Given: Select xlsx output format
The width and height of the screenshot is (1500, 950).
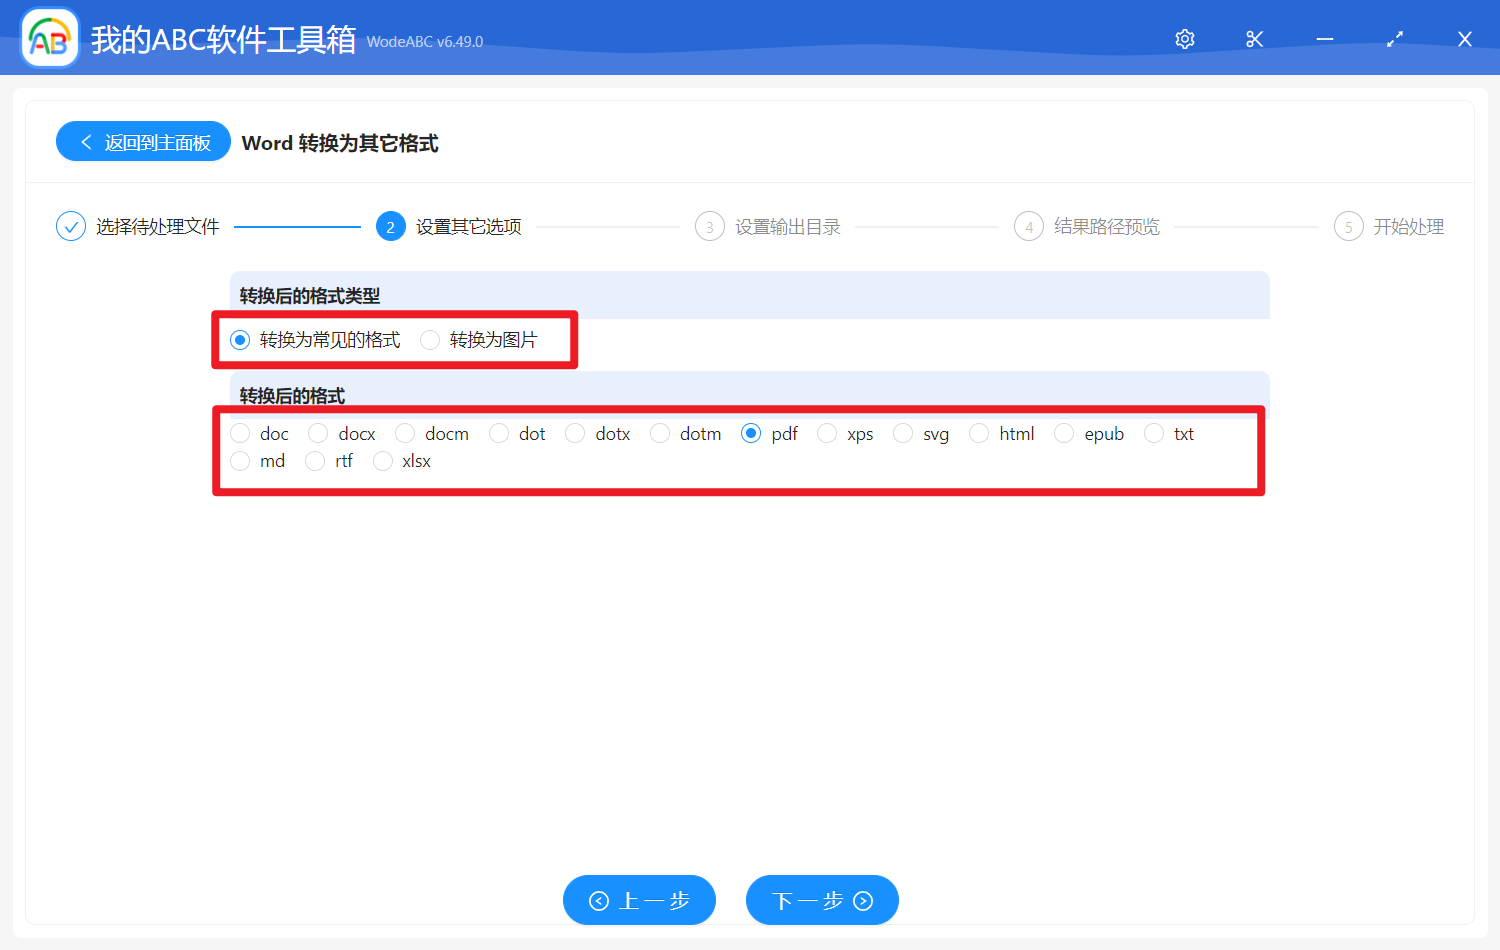Looking at the screenshot, I should tap(383, 461).
